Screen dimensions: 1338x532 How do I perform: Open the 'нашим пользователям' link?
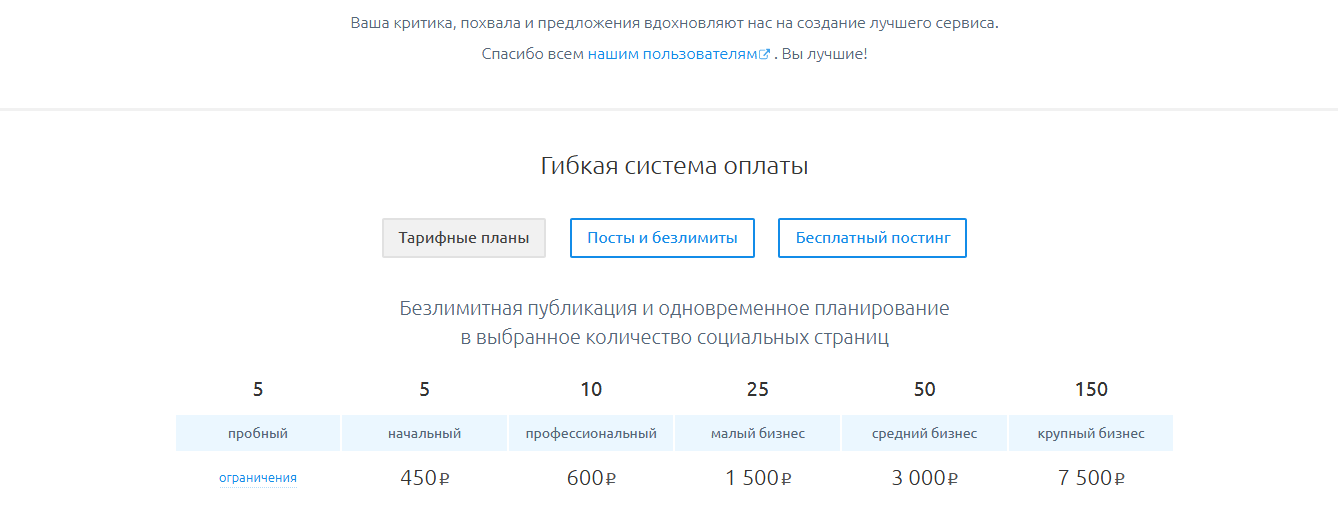672,54
